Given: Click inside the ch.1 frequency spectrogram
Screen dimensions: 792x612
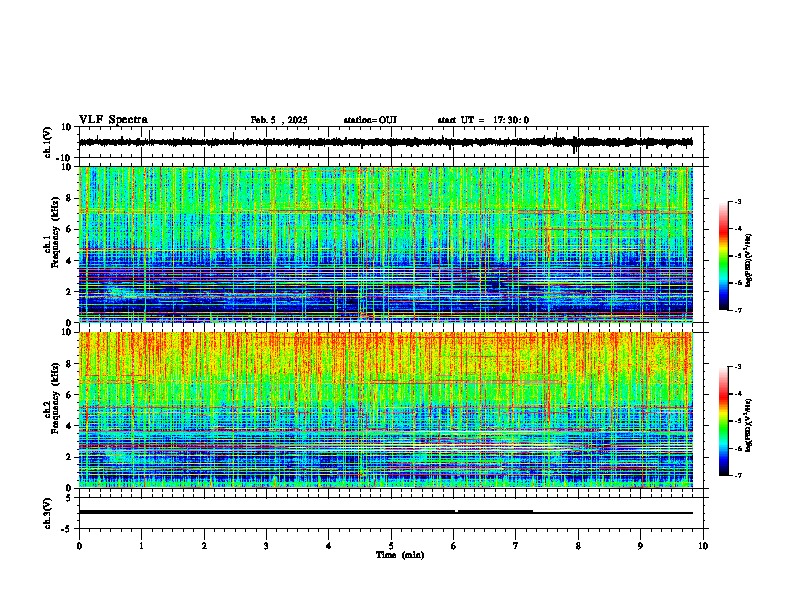Looking at the screenshot, I should (386, 244).
